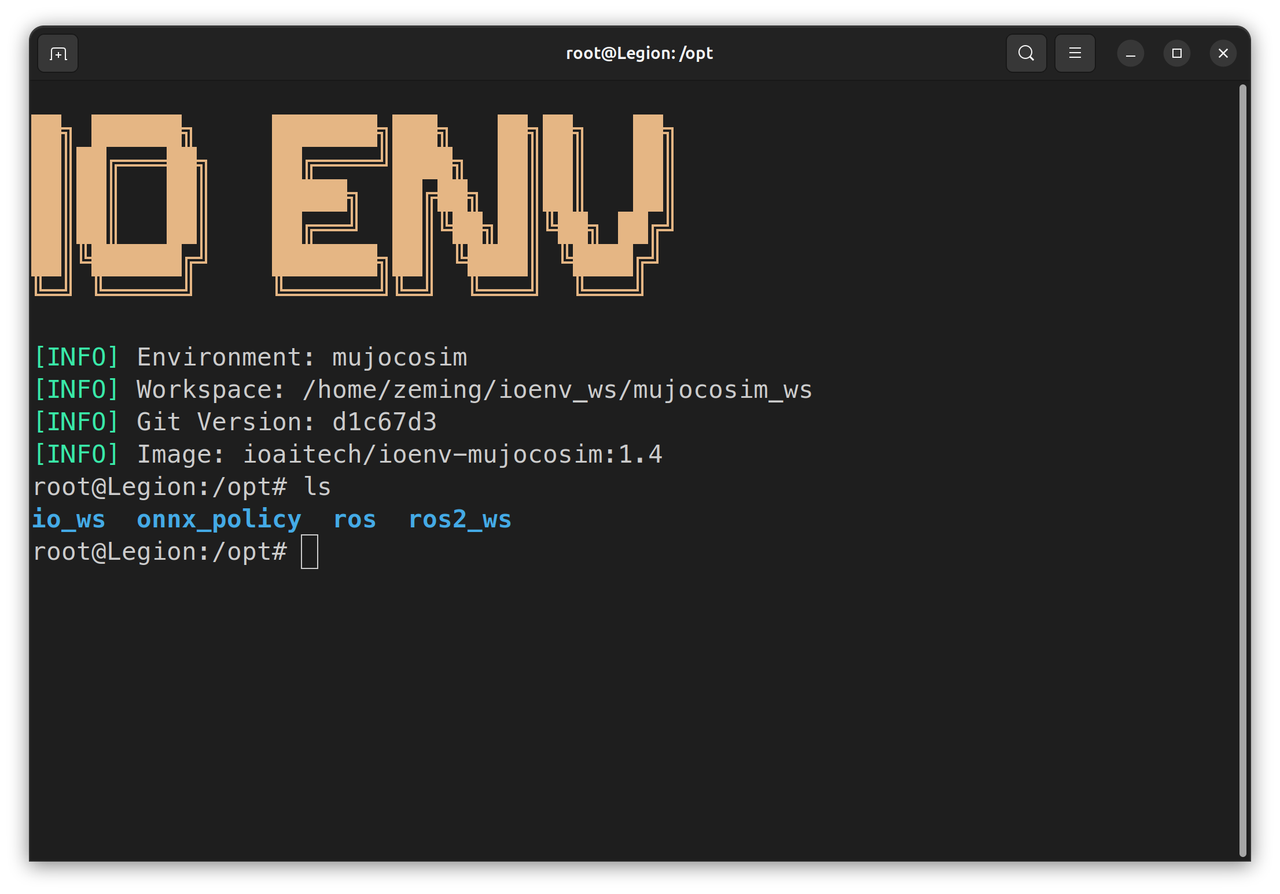Click the search icon in the header
1280x894 pixels.
tap(1026, 53)
